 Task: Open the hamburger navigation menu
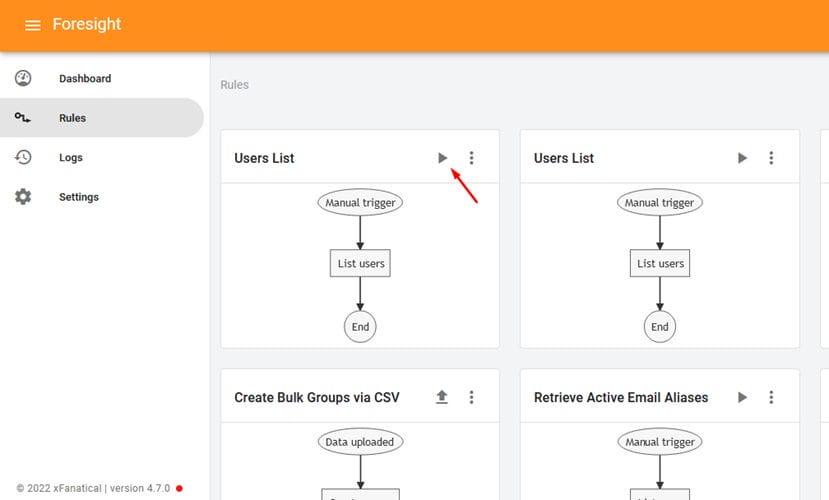33,25
